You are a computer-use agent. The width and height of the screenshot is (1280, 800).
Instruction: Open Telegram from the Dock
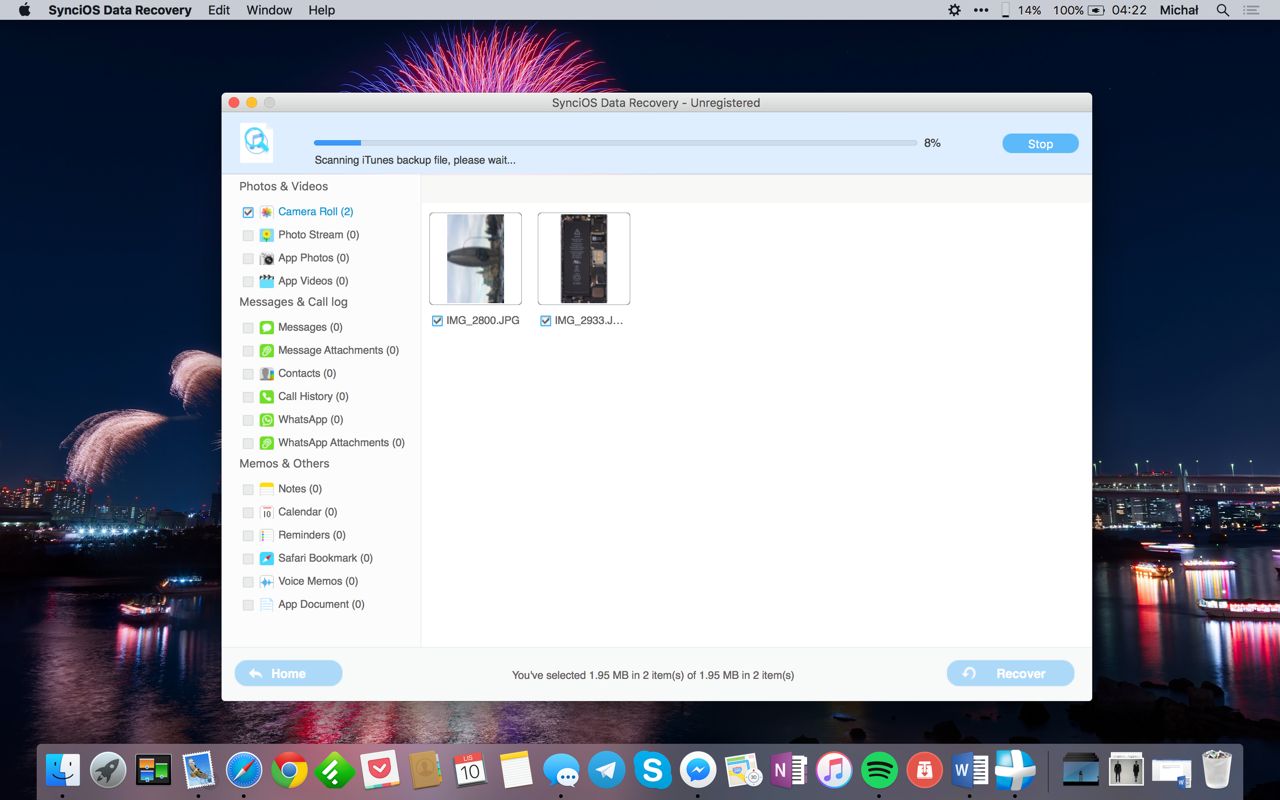click(606, 770)
